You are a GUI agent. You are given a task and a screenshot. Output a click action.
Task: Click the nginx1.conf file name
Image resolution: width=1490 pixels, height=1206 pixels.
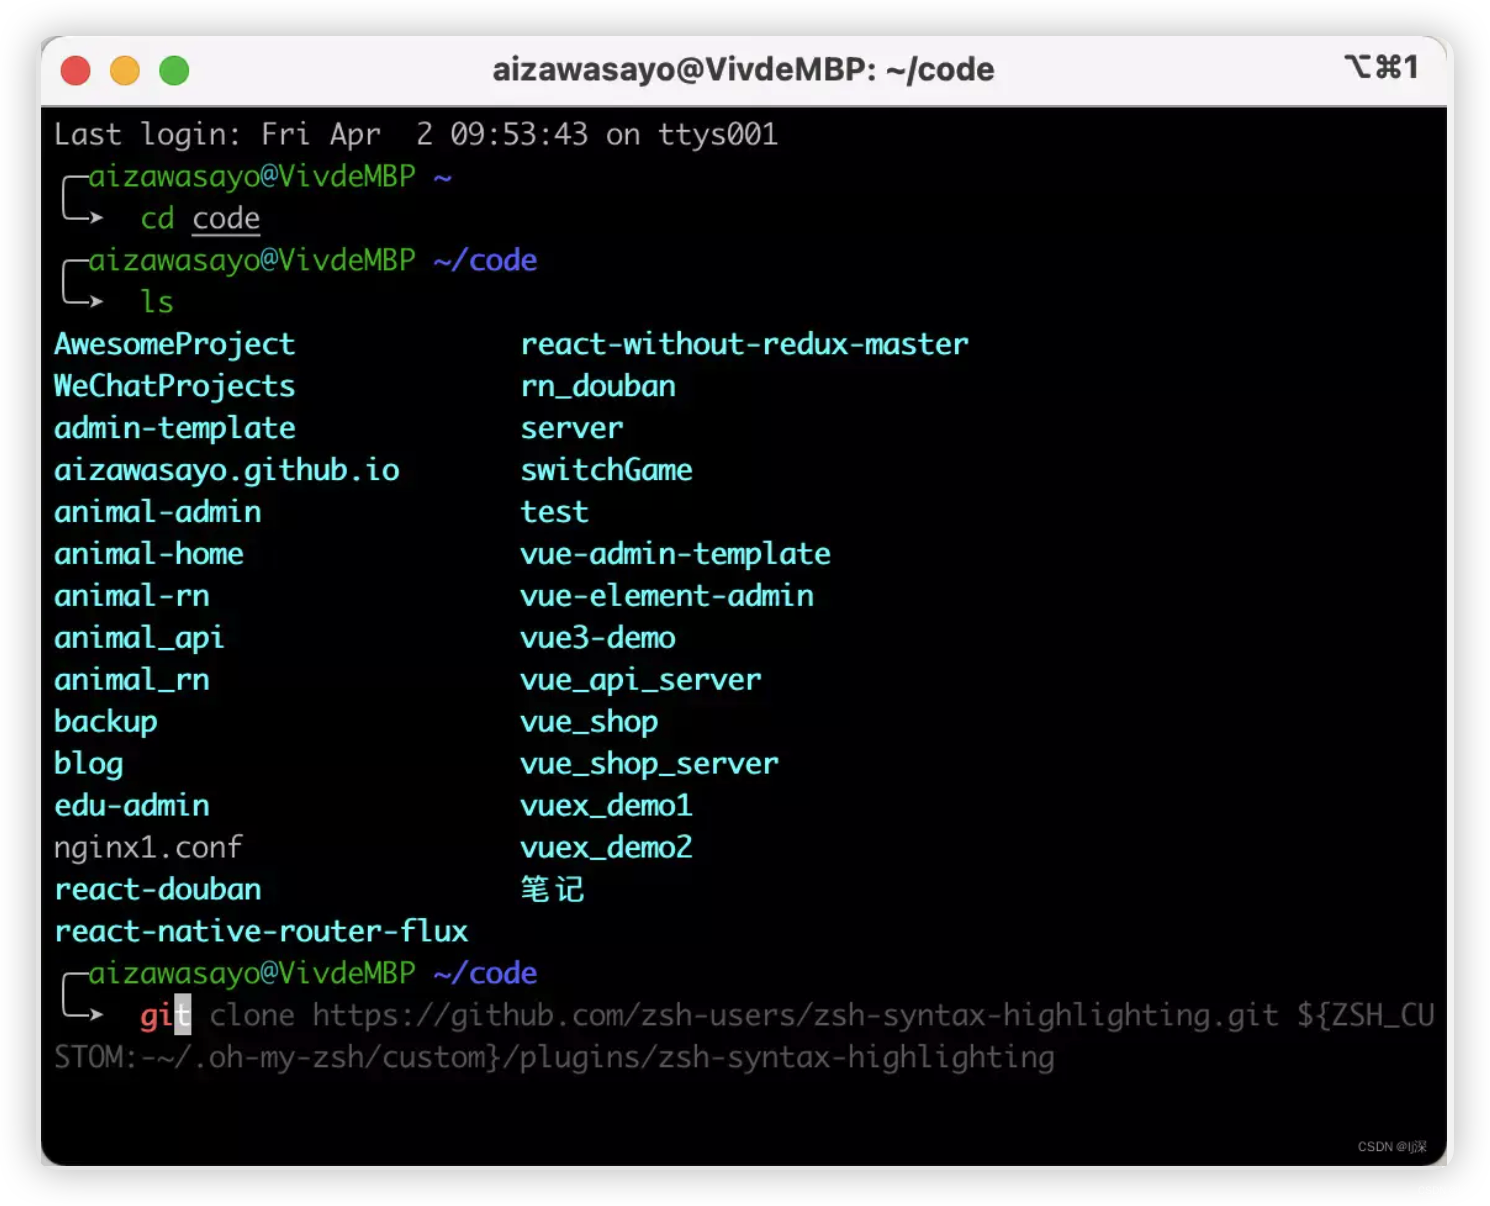(148, 848)
